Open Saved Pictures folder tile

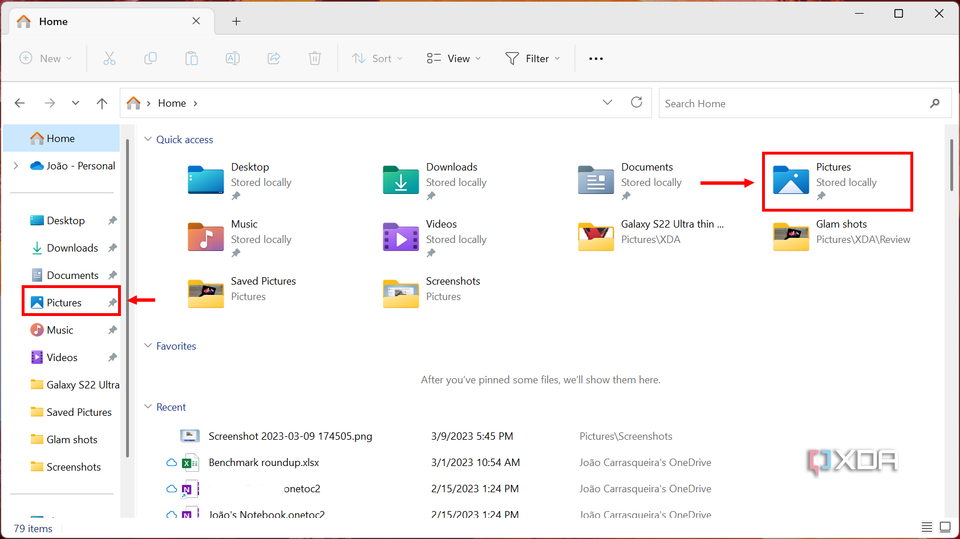242,292
